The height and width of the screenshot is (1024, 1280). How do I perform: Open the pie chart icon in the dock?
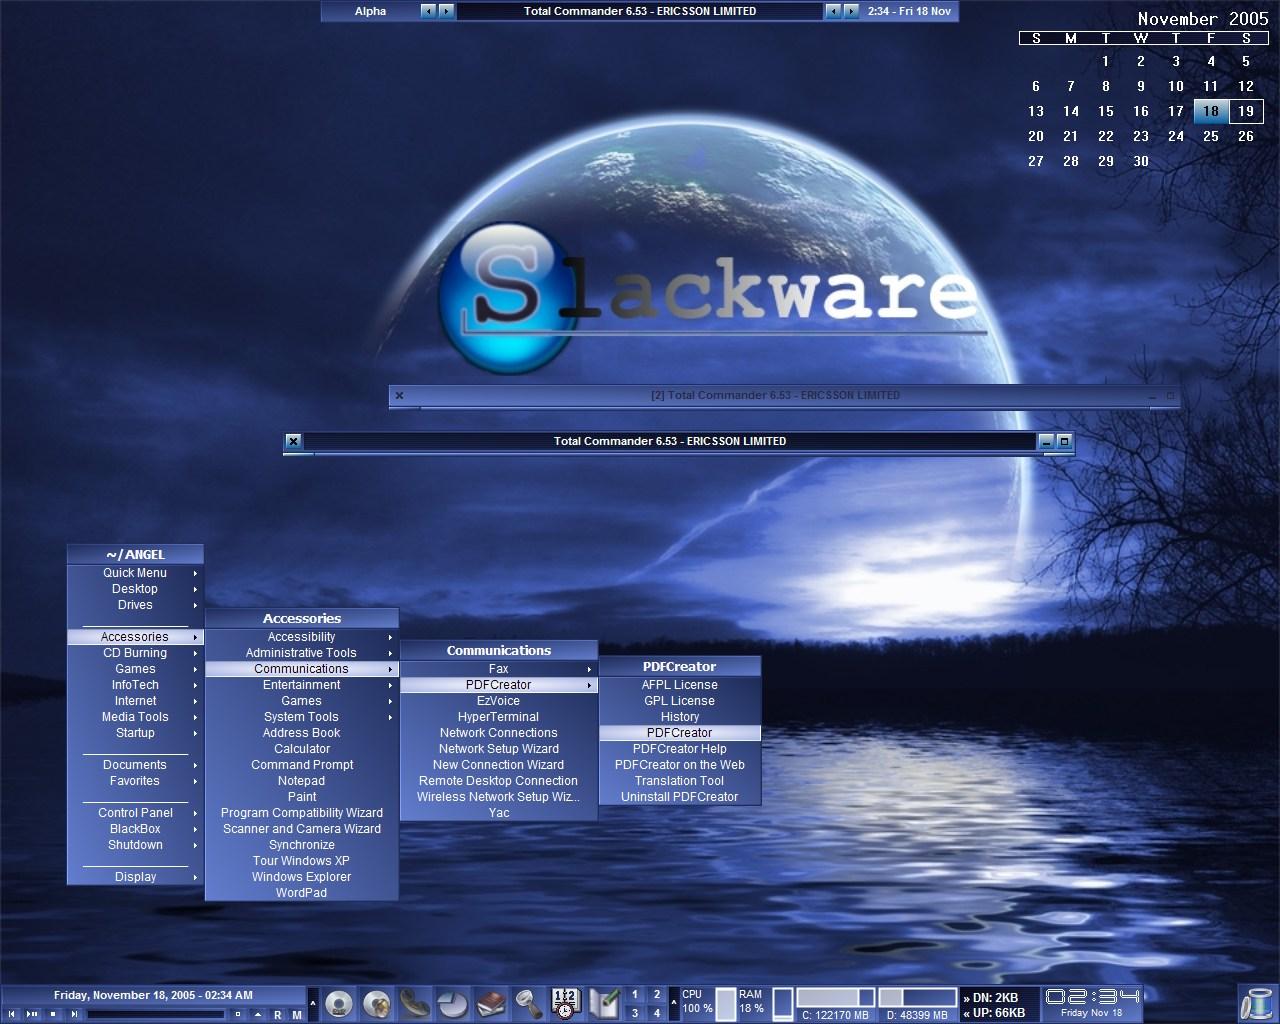click(x=452, y=1003)
